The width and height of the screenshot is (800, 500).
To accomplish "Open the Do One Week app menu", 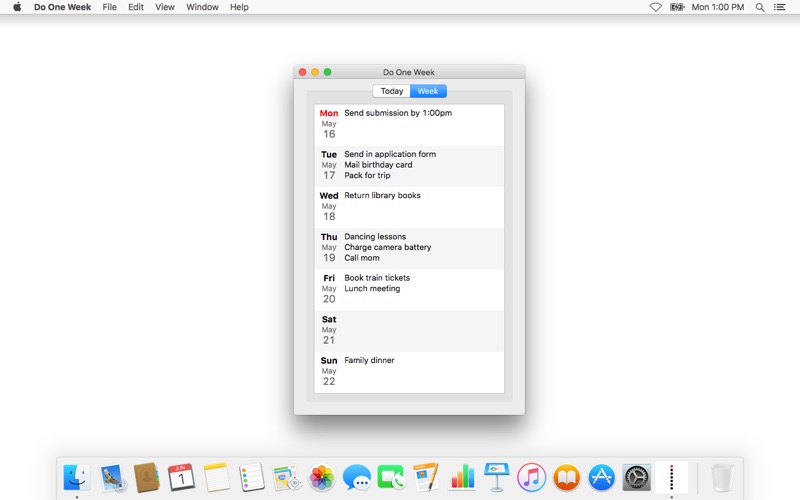I will (62, 7).
